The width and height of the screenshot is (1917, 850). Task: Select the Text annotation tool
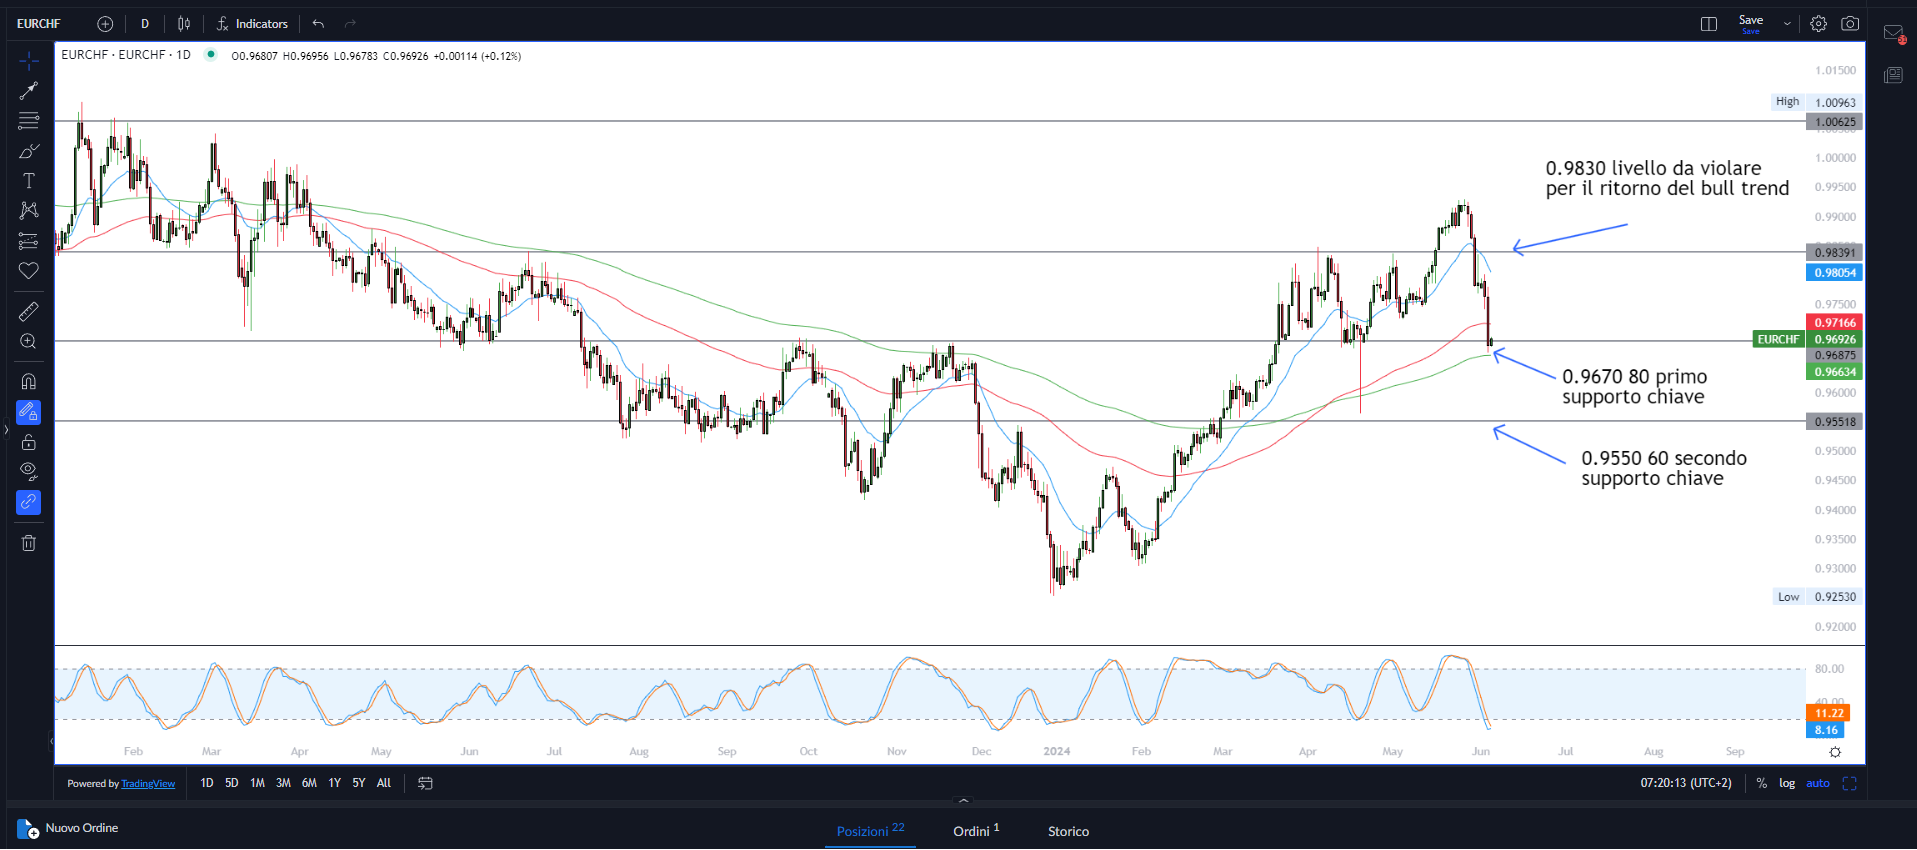(x=29, y=181)
